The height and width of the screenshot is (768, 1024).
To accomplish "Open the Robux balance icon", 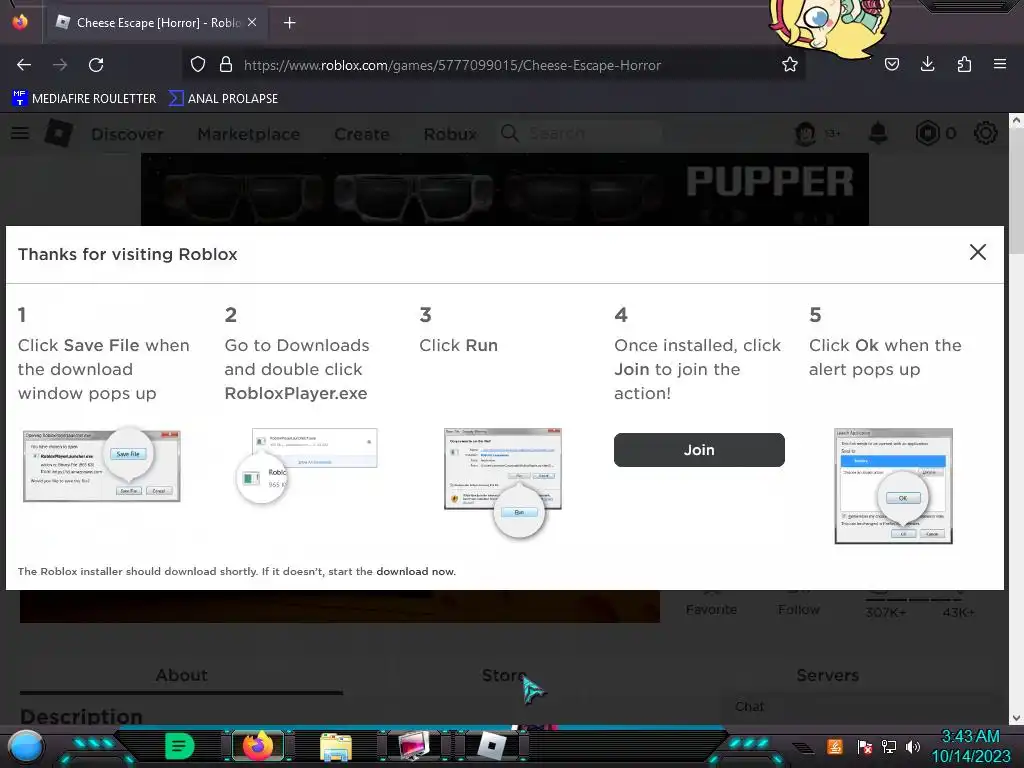I will 927,133.
